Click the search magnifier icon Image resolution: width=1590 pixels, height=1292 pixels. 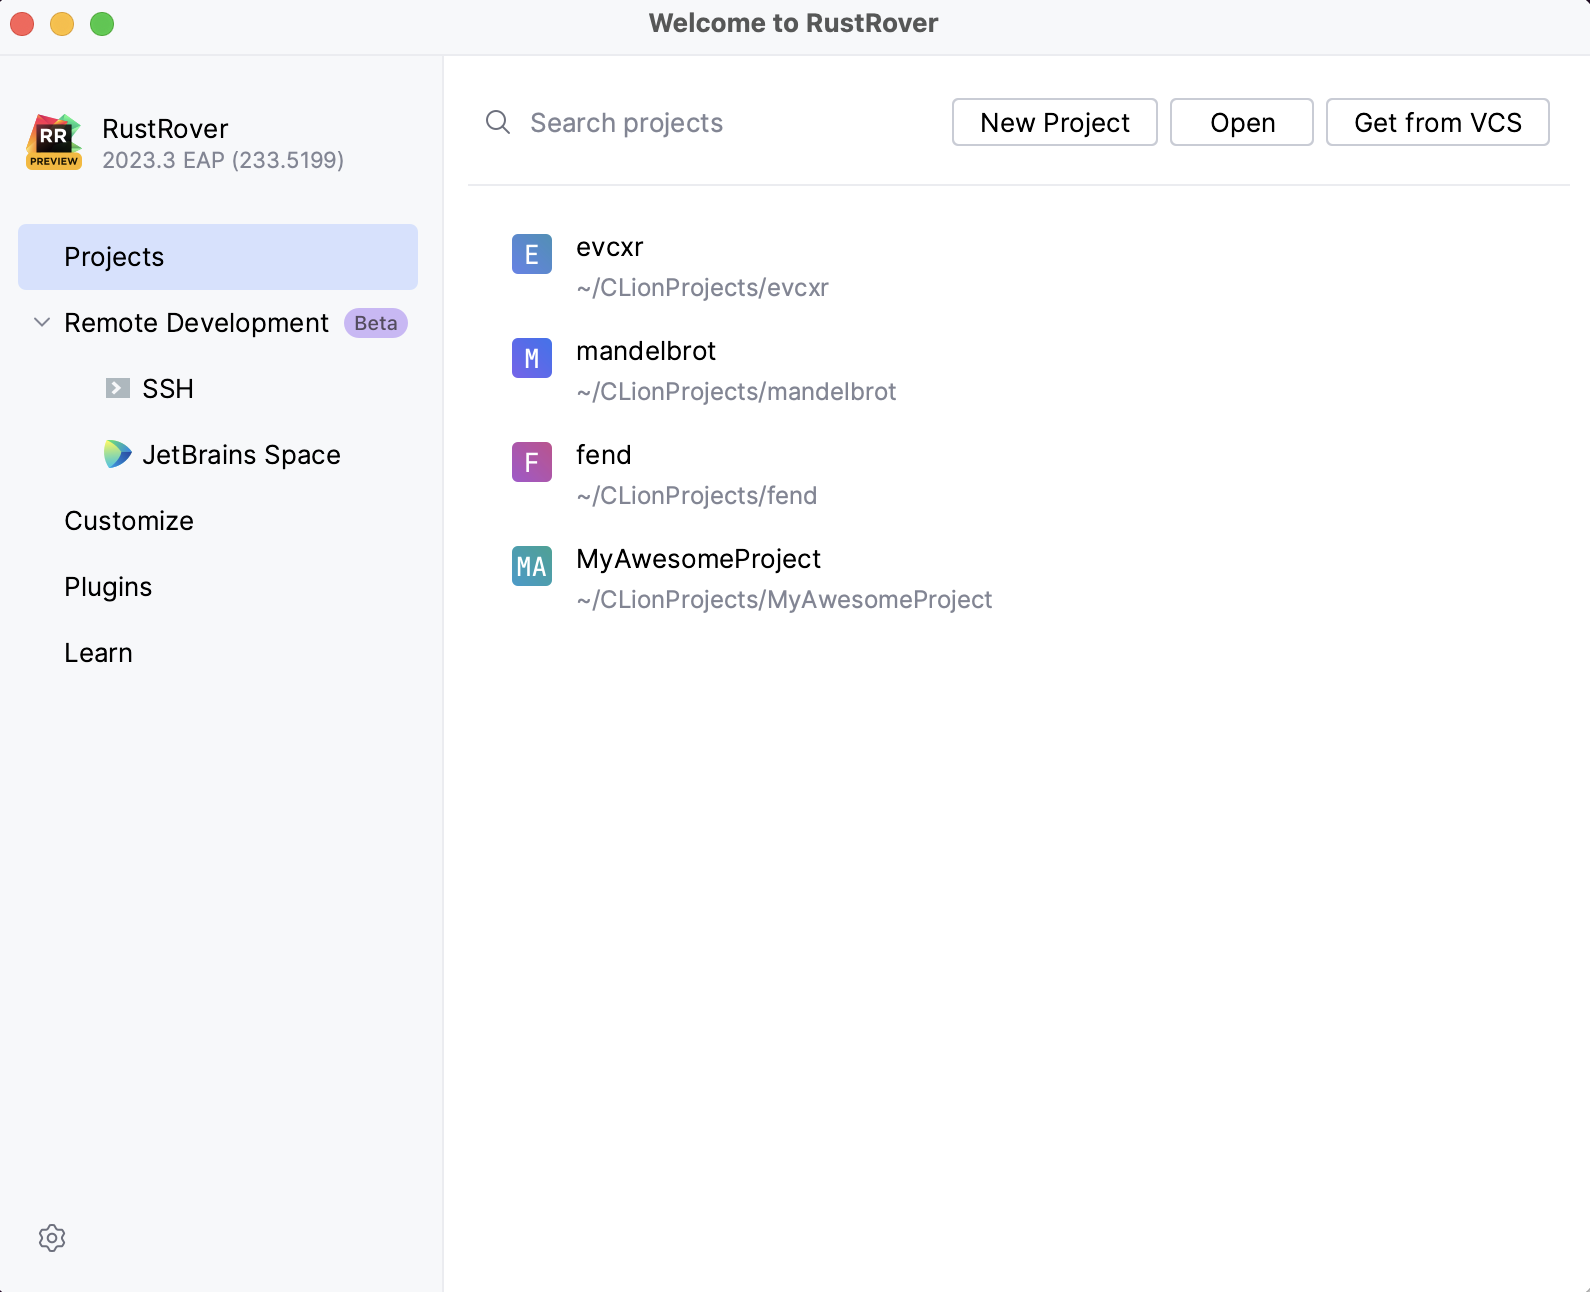[498, 122]
